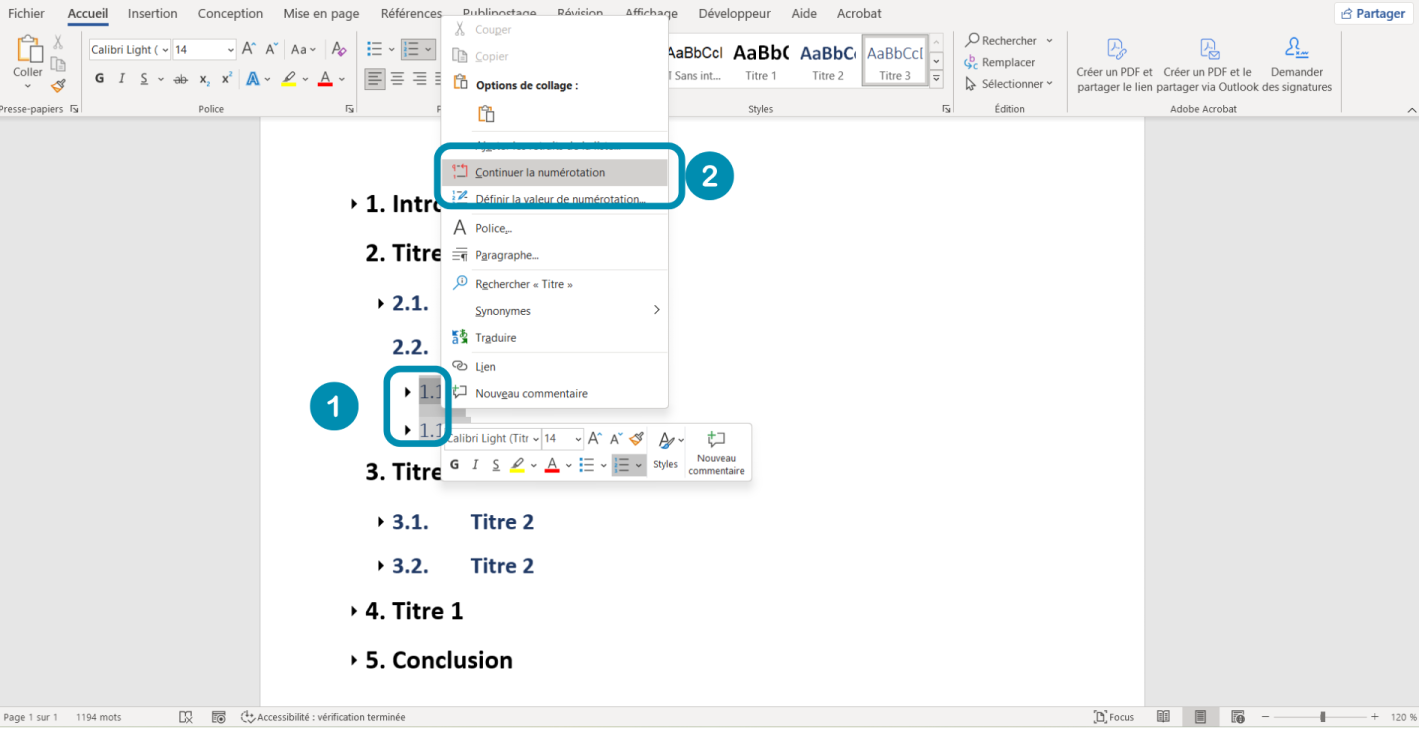
Task: Toggle strikethrough formatting in the ribbon
Action: tap(180, 79)
